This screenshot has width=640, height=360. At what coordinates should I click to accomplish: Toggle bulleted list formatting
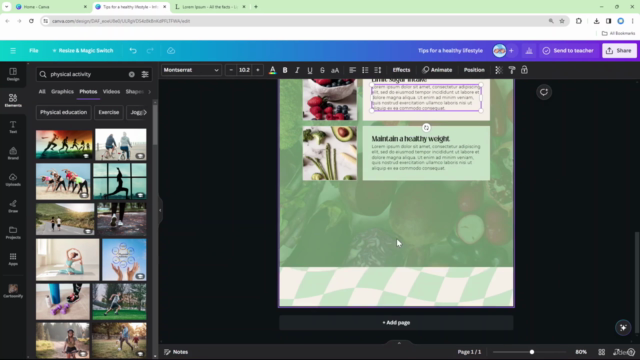[365, 70]
